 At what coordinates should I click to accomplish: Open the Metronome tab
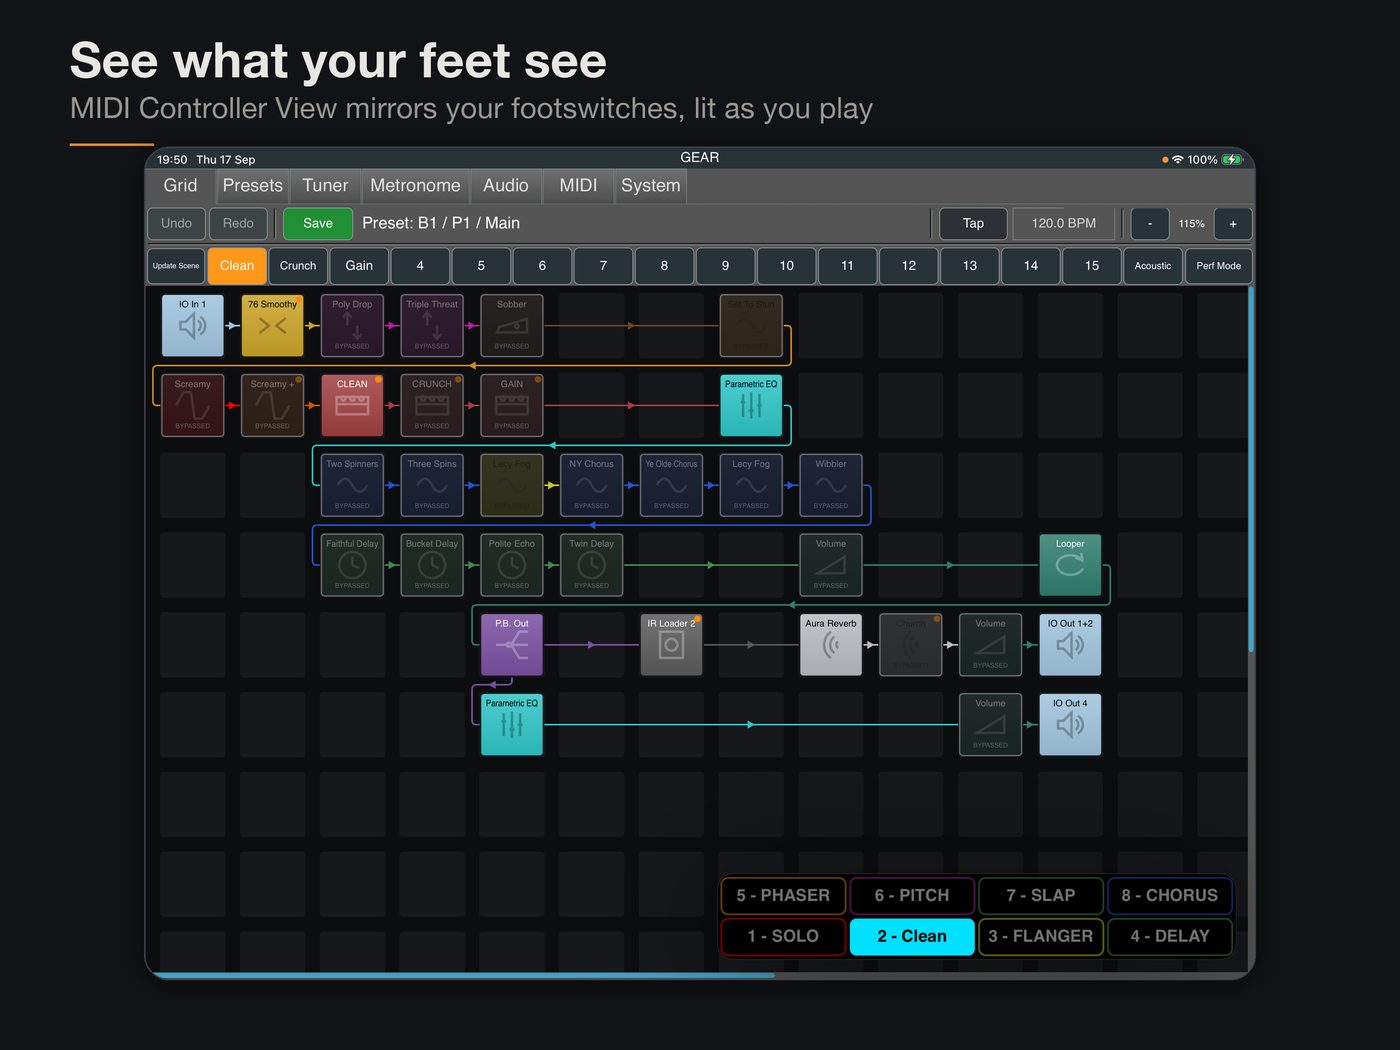[415, 186]
